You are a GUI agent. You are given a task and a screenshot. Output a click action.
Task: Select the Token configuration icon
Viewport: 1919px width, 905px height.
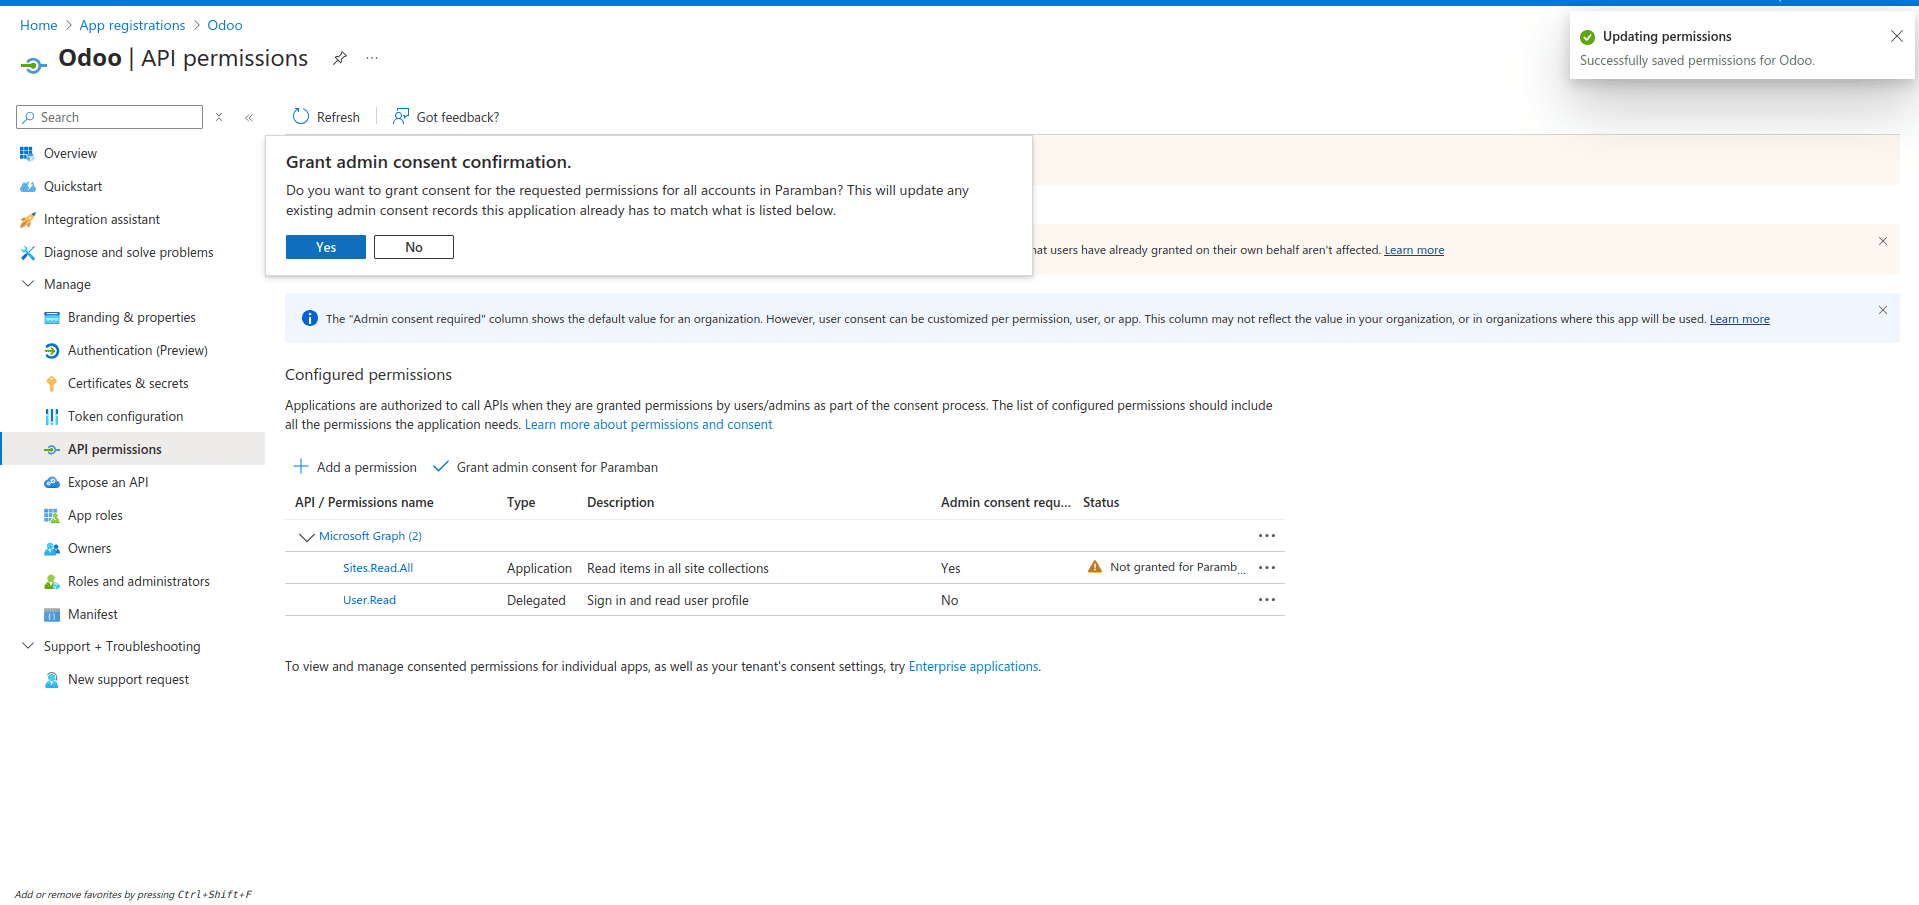point(51,416)
